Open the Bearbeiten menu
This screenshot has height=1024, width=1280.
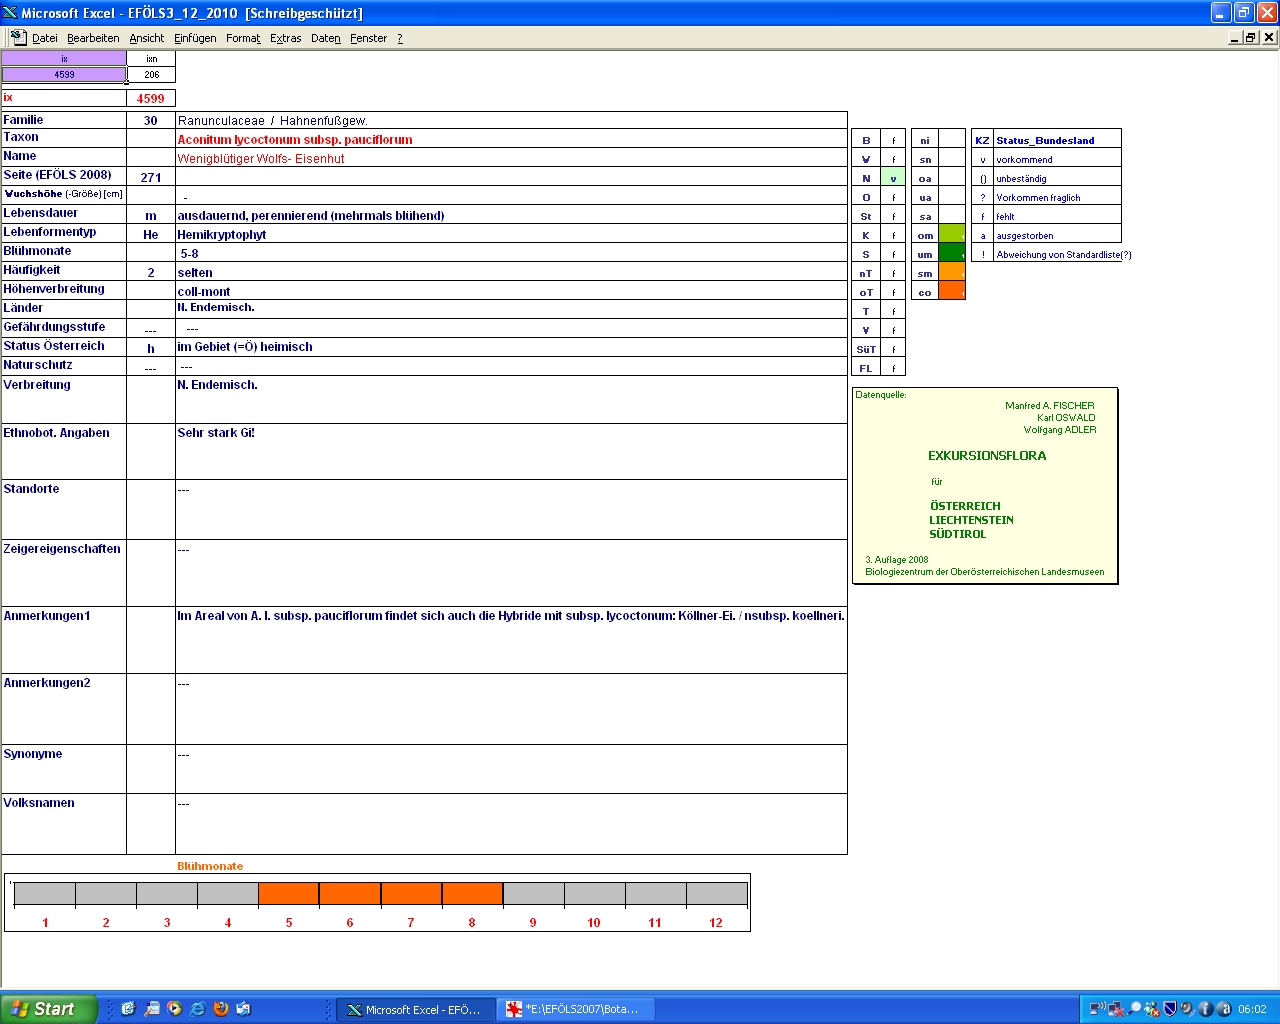93,38
